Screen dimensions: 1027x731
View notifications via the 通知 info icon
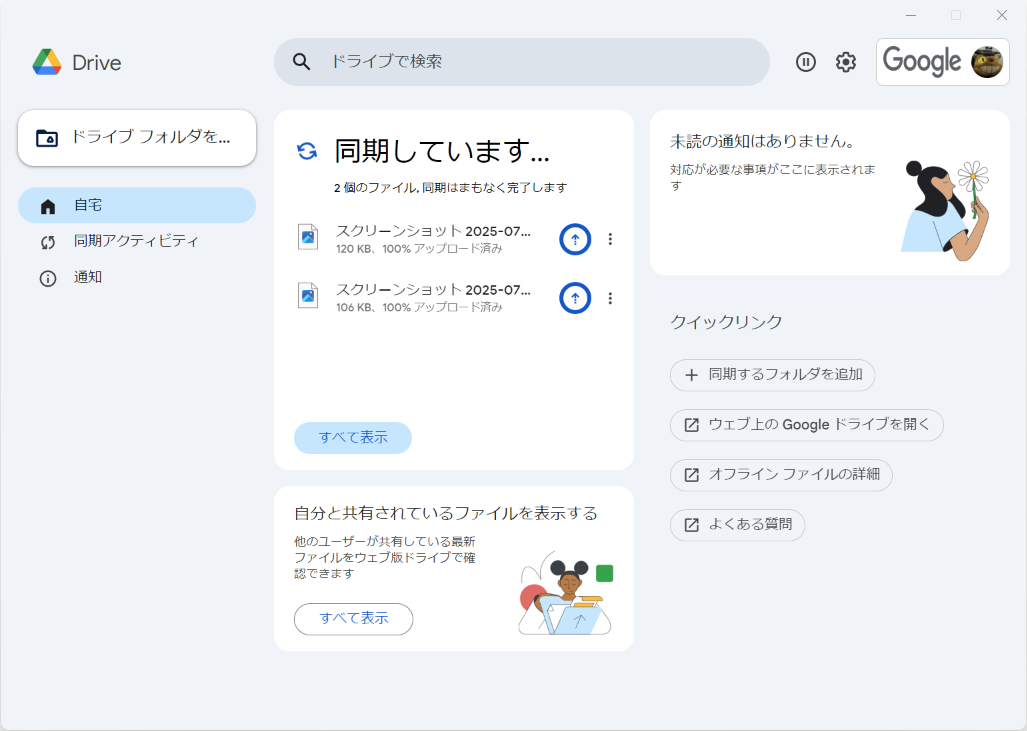pyautogui.click(x=47, y=277)
